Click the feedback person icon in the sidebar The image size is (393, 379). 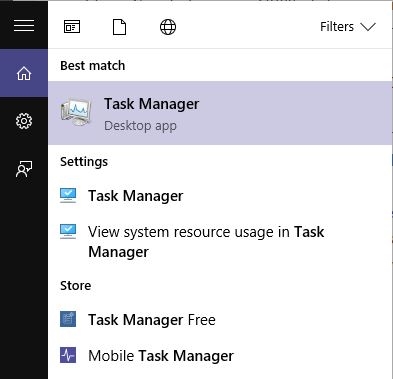click(24, 169)
